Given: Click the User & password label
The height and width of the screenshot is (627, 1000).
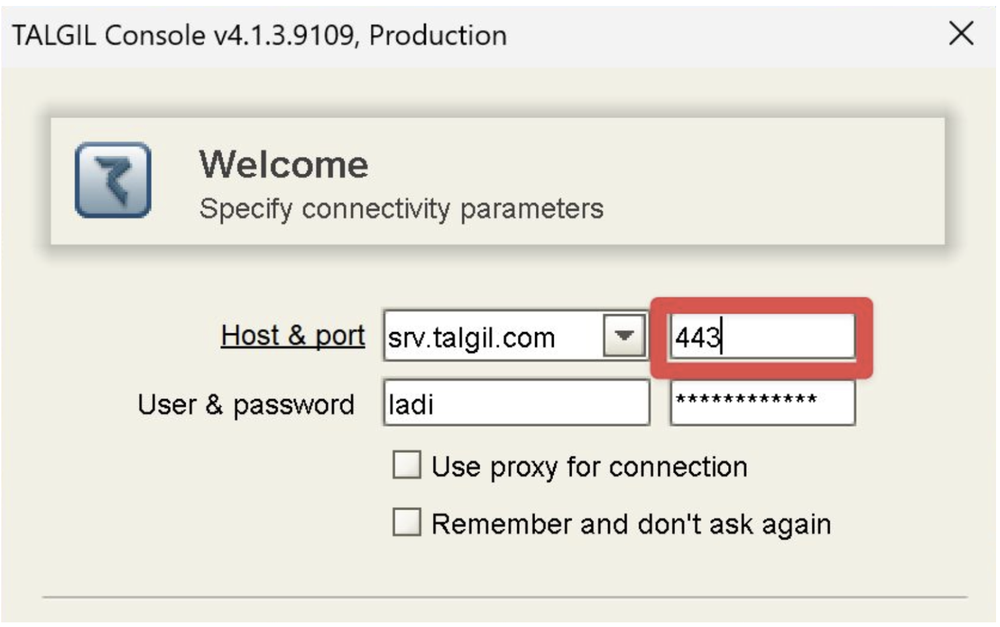Looking at the screenshot, I should click(x=246, y=405).
